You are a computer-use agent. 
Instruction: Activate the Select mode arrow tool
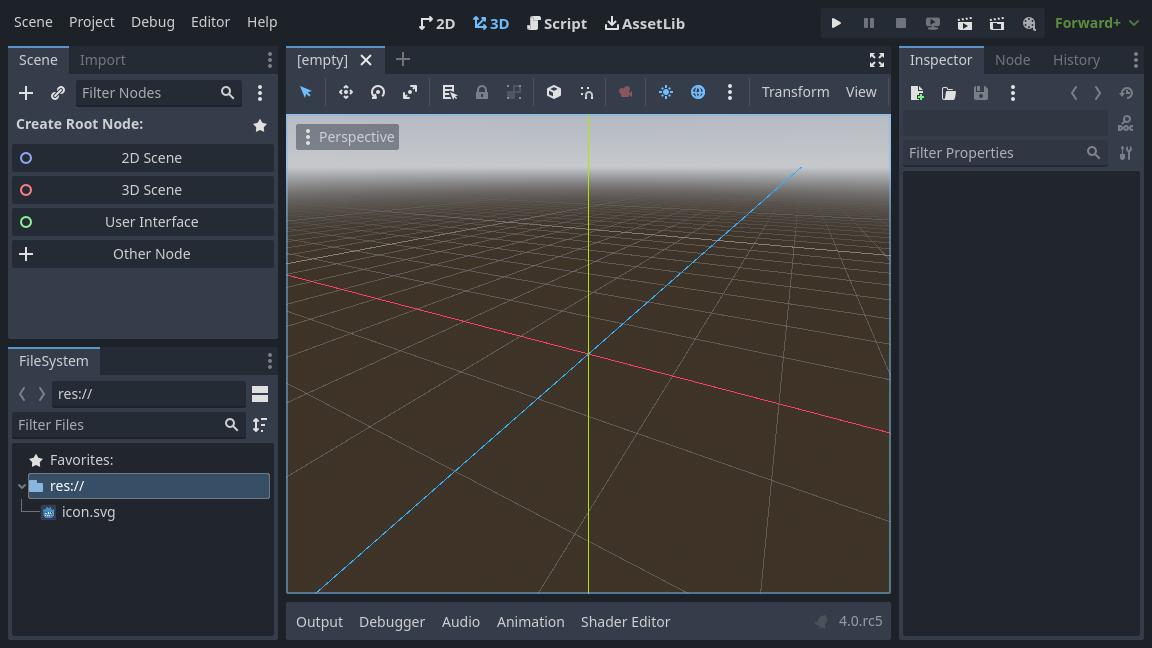coord(306,92)
